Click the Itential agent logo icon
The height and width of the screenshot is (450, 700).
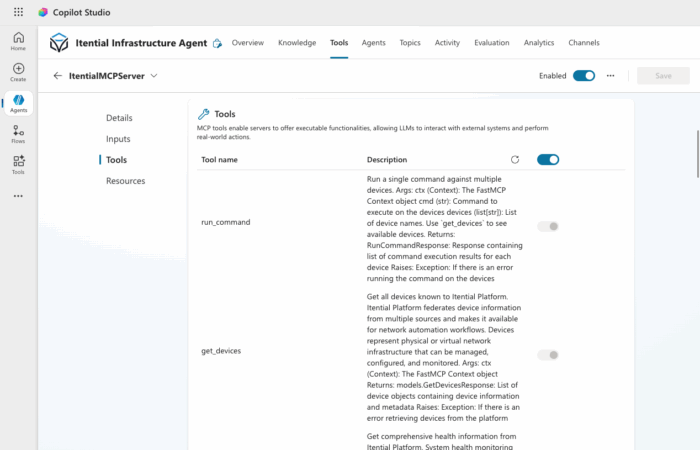pos(59,43)
